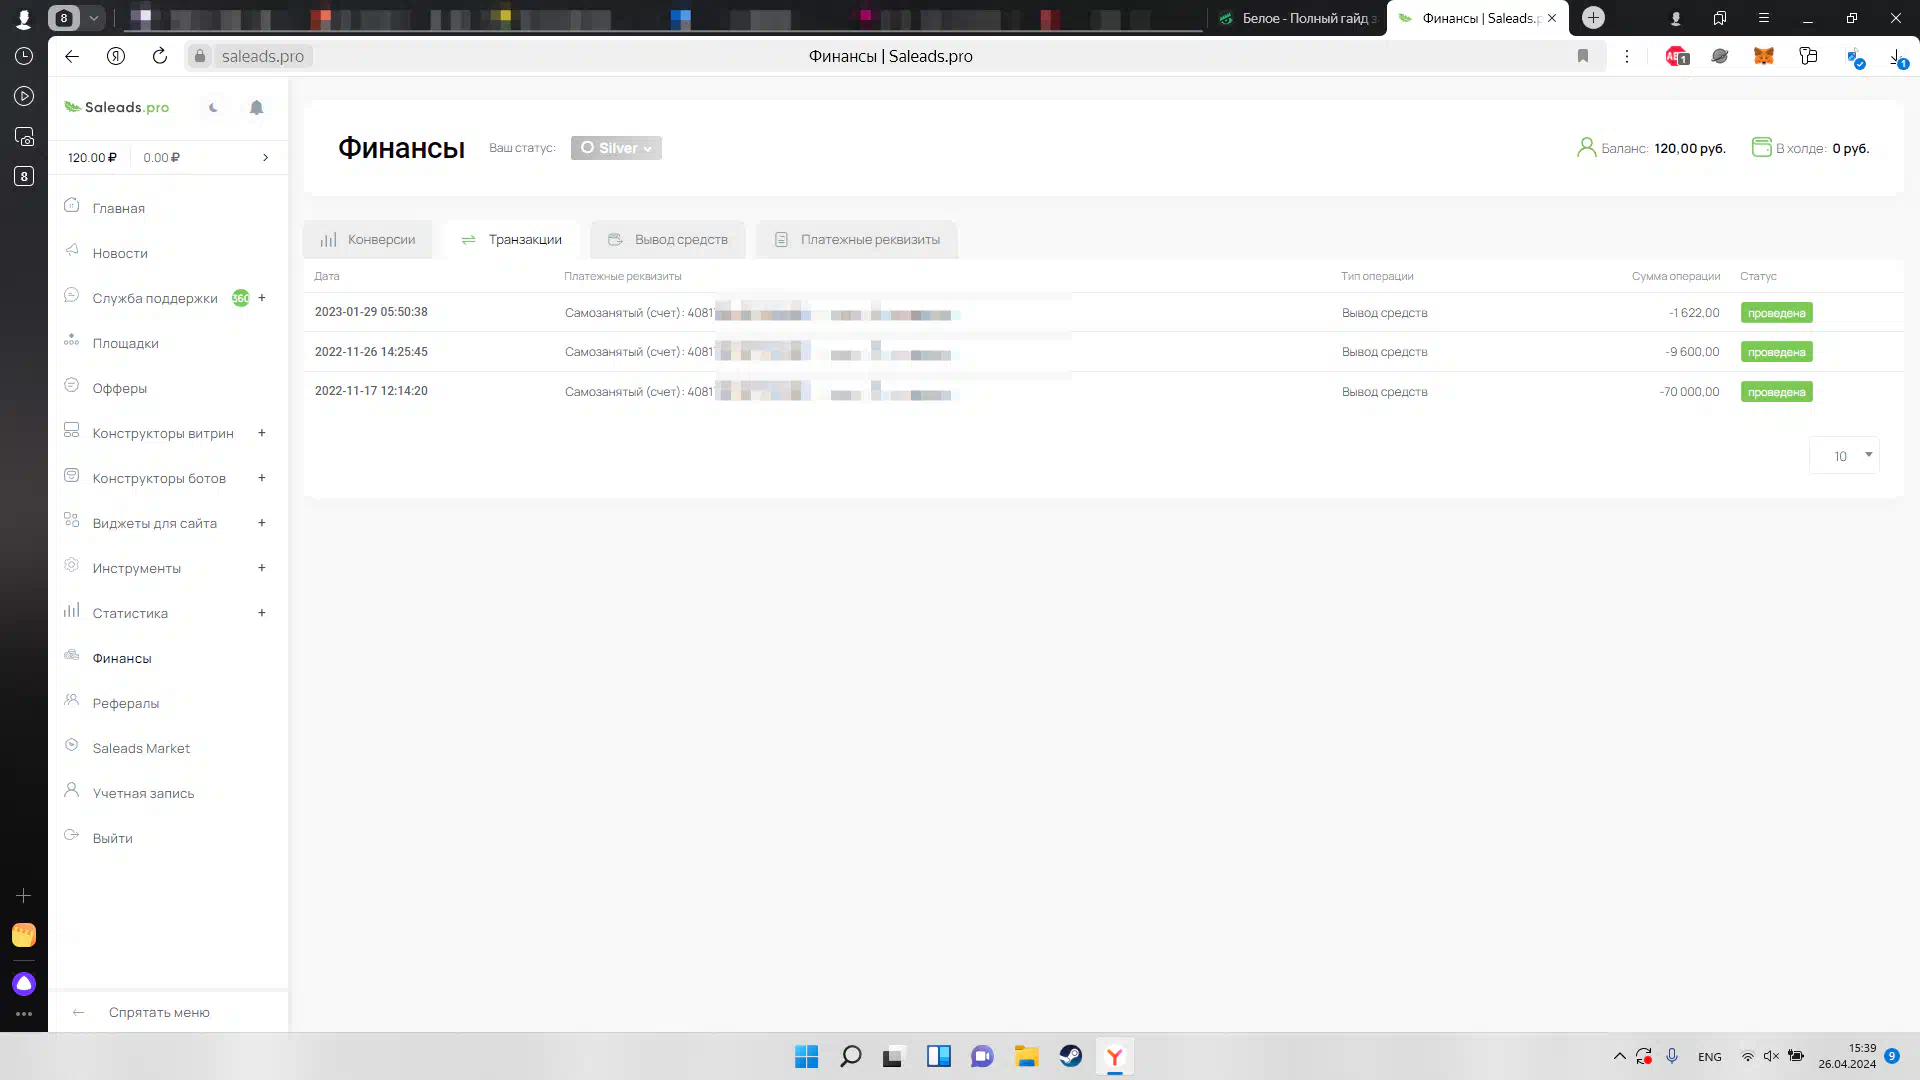Bookmark this page icon
The height and width of the screenshot is (1080, 1920).
(x=1583, y=56)
